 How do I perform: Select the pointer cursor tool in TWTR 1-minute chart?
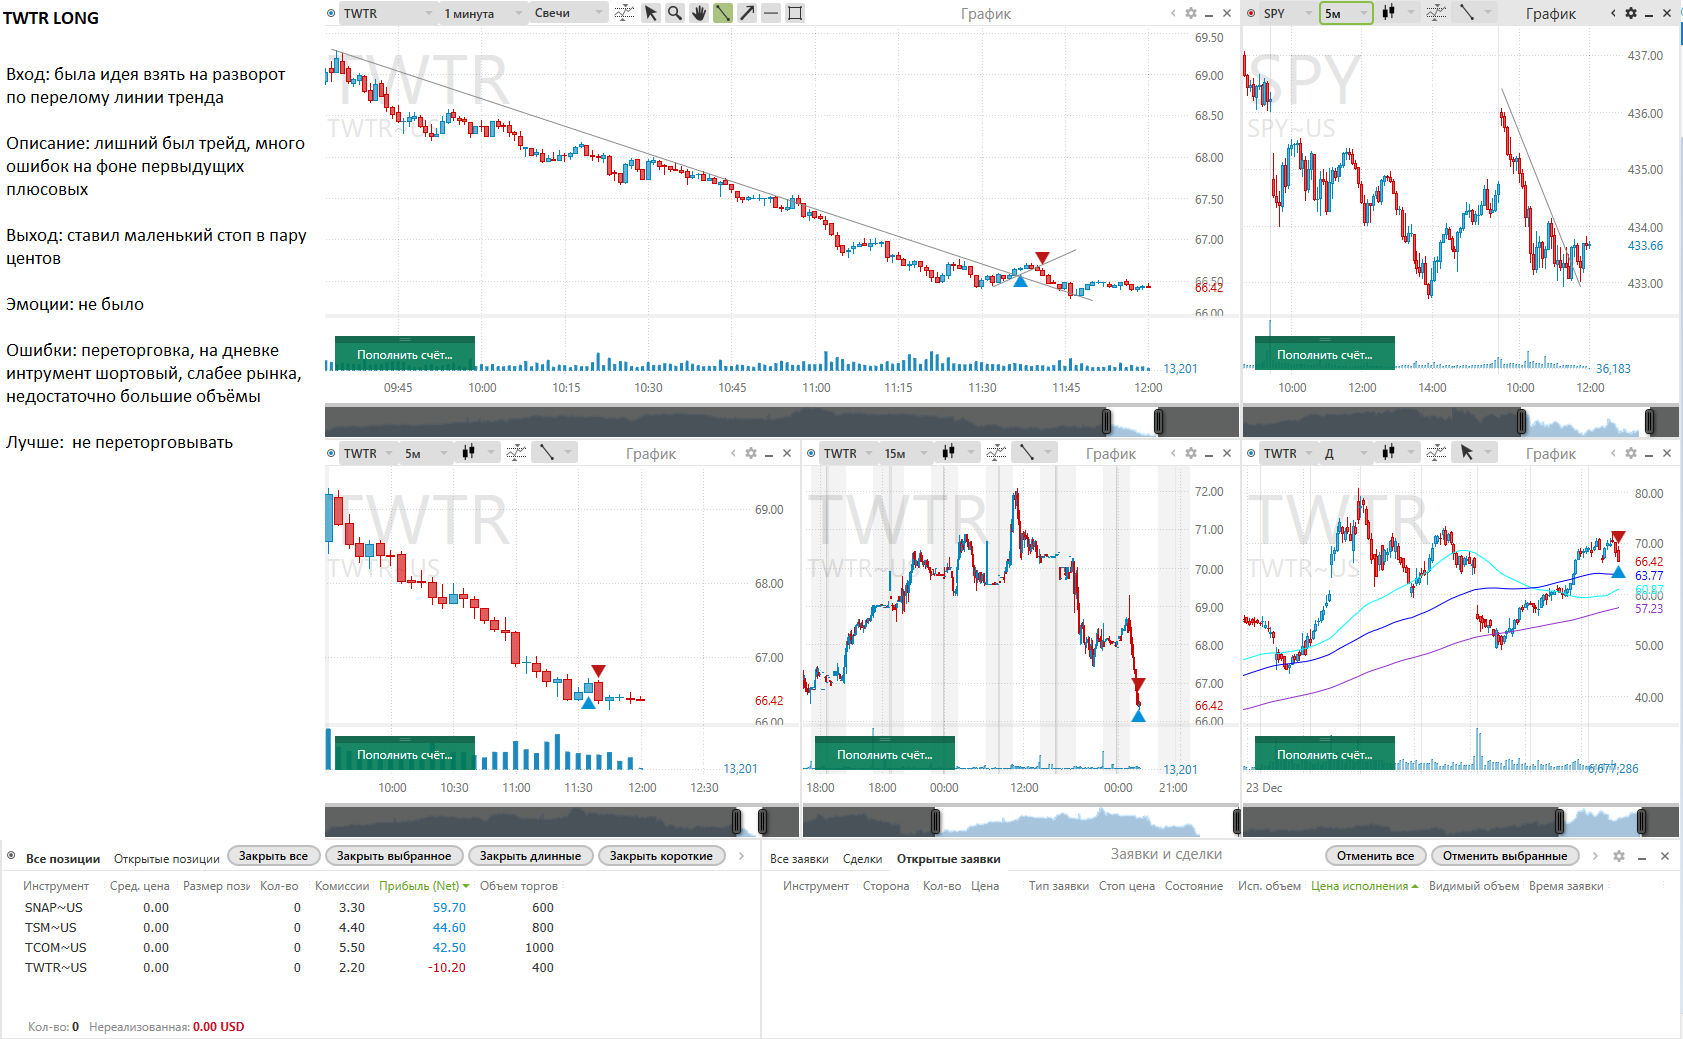pos(651,13)
